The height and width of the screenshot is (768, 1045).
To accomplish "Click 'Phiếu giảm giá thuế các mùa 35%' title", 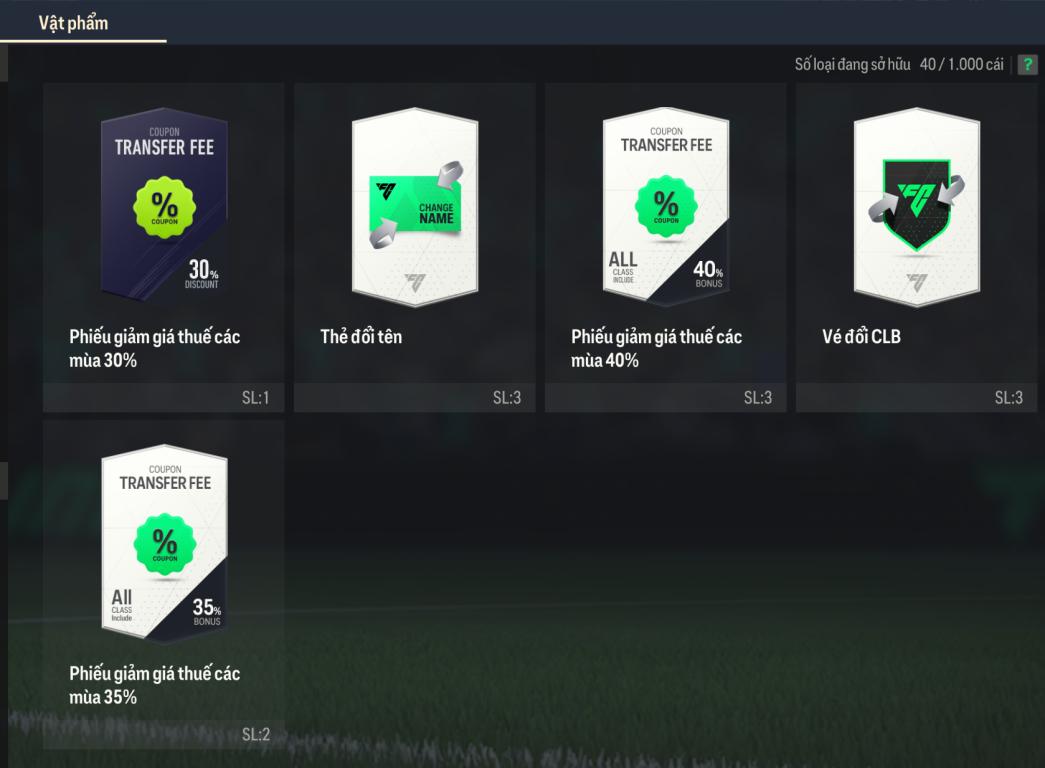I will 155,685.
